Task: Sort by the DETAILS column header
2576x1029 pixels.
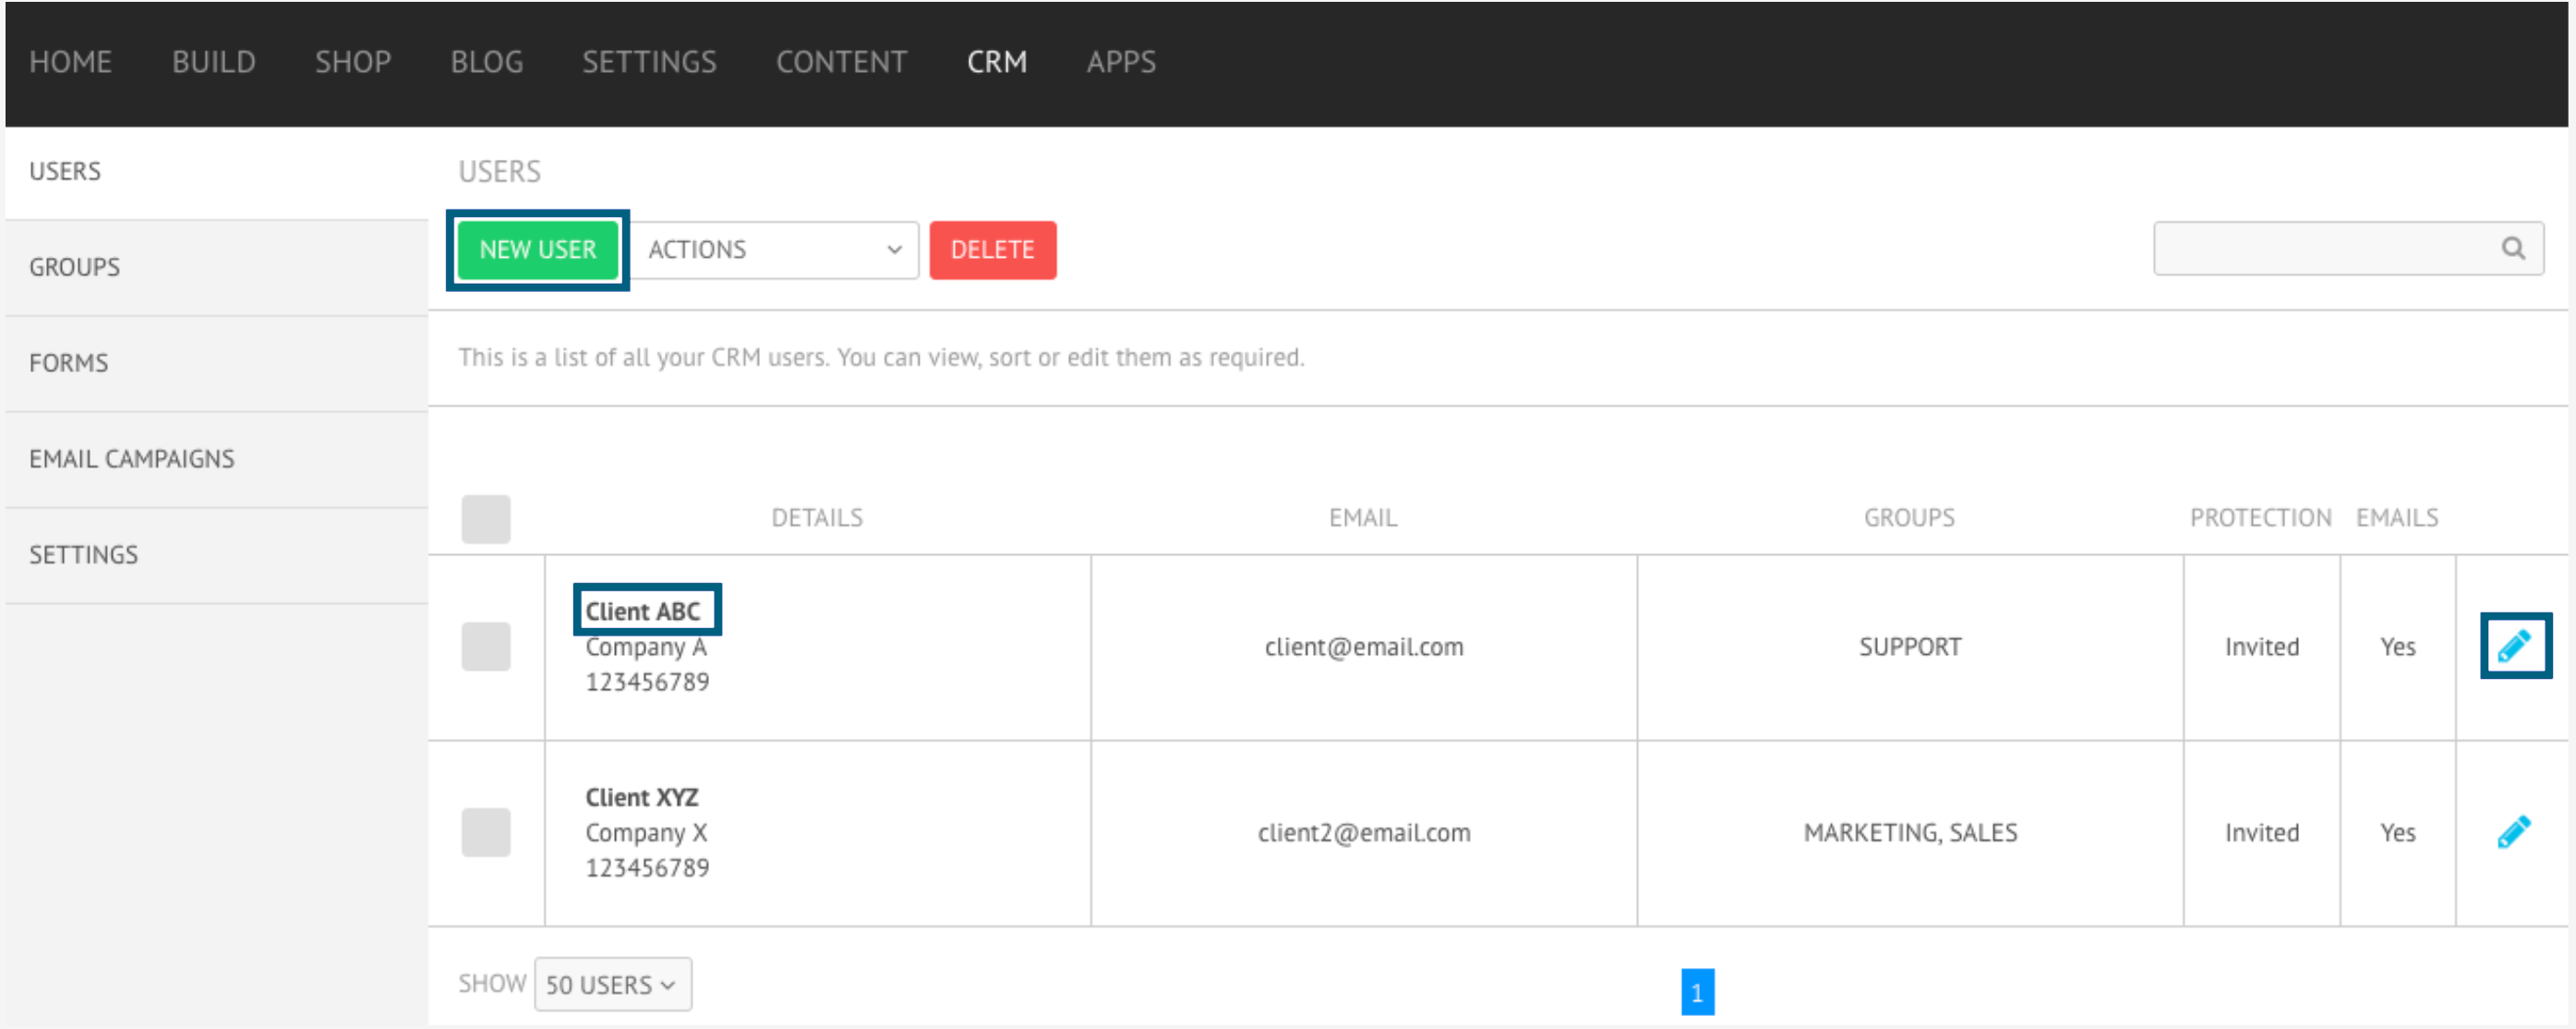Action: coord(817,518)
